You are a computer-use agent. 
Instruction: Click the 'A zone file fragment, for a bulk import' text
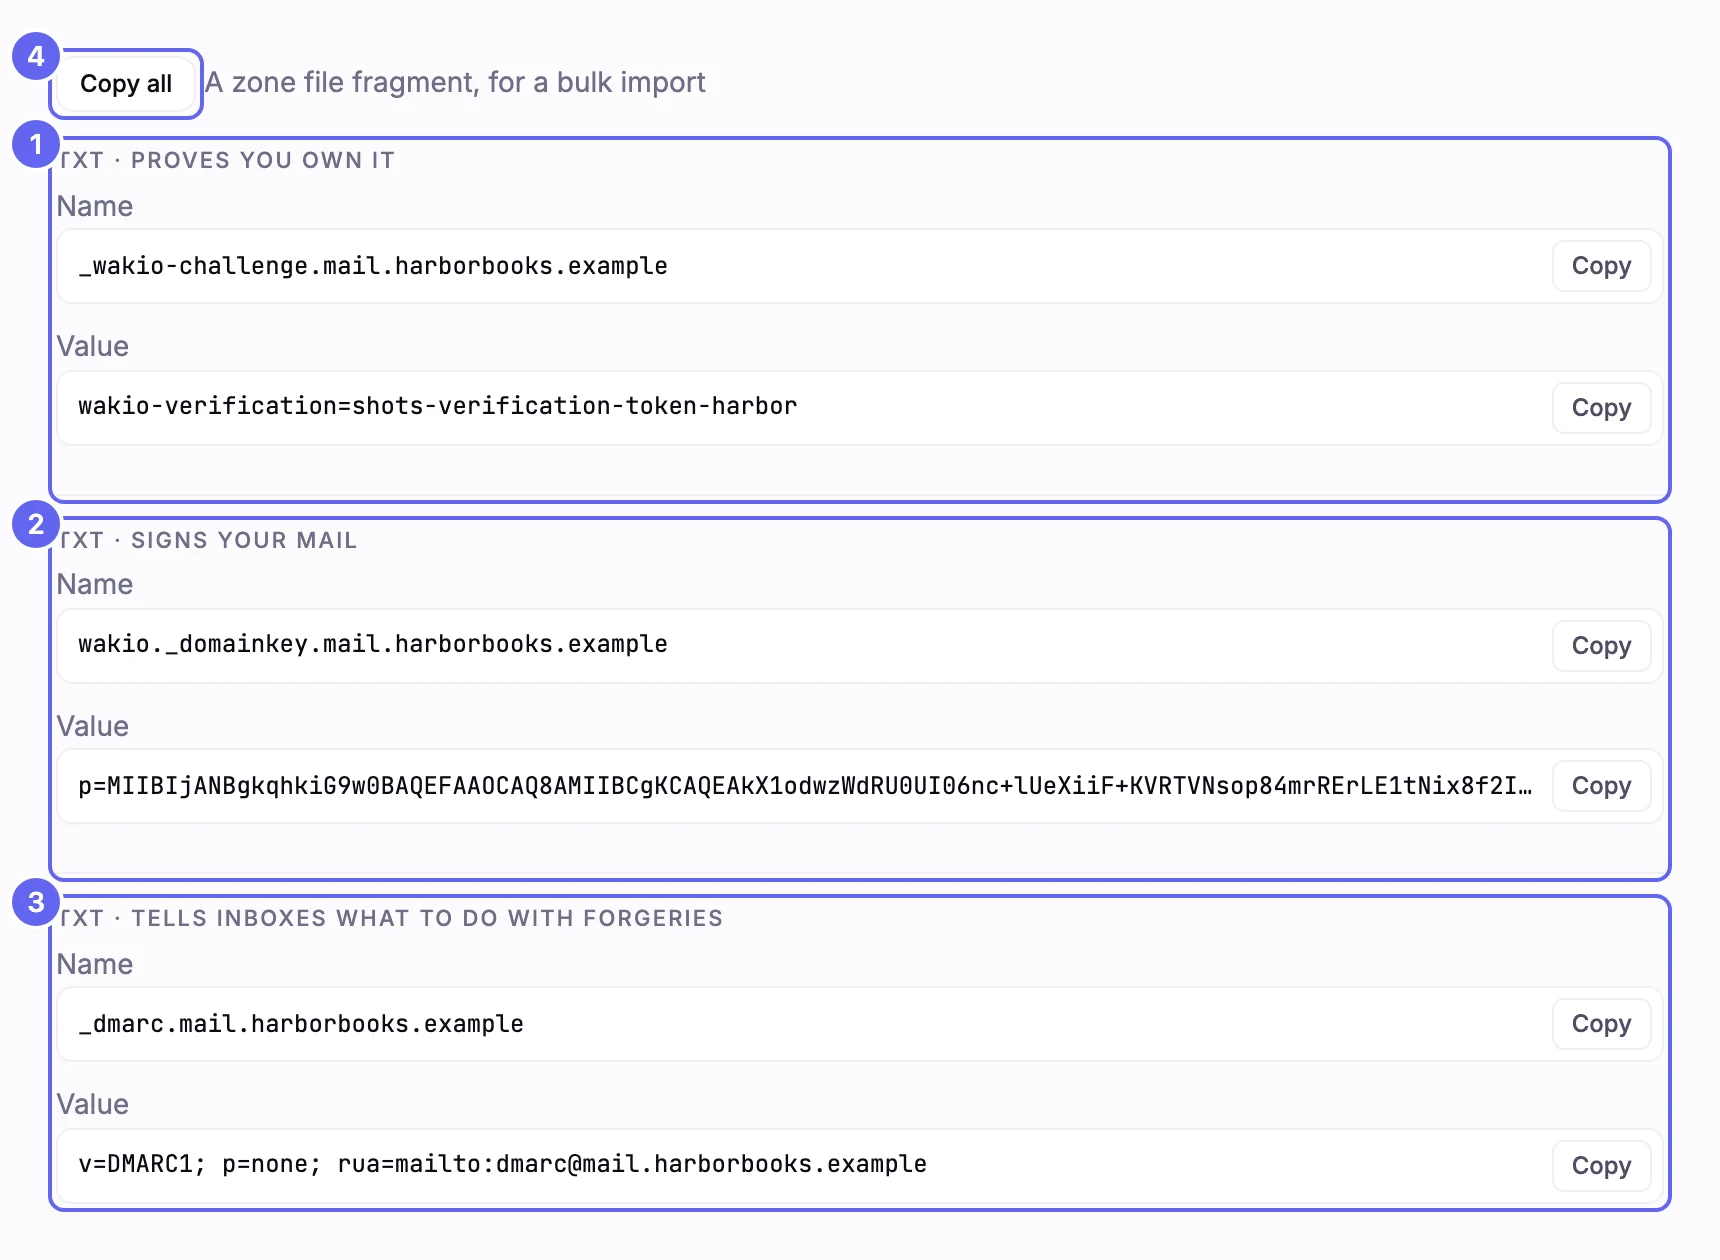(455, 82)
